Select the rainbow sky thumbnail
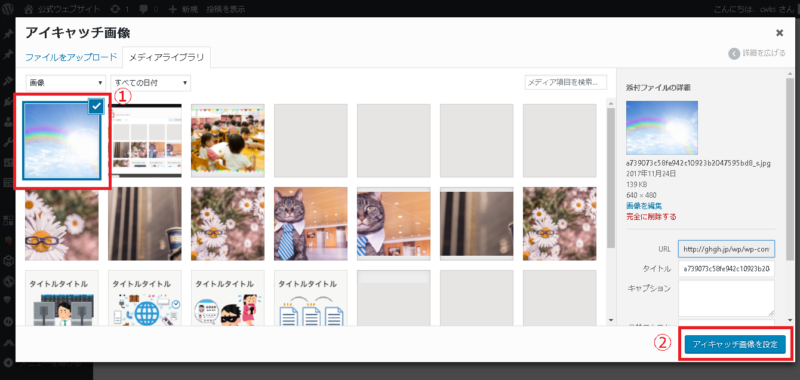The width and height of the screenshot is (800, 380). (62, 140)
